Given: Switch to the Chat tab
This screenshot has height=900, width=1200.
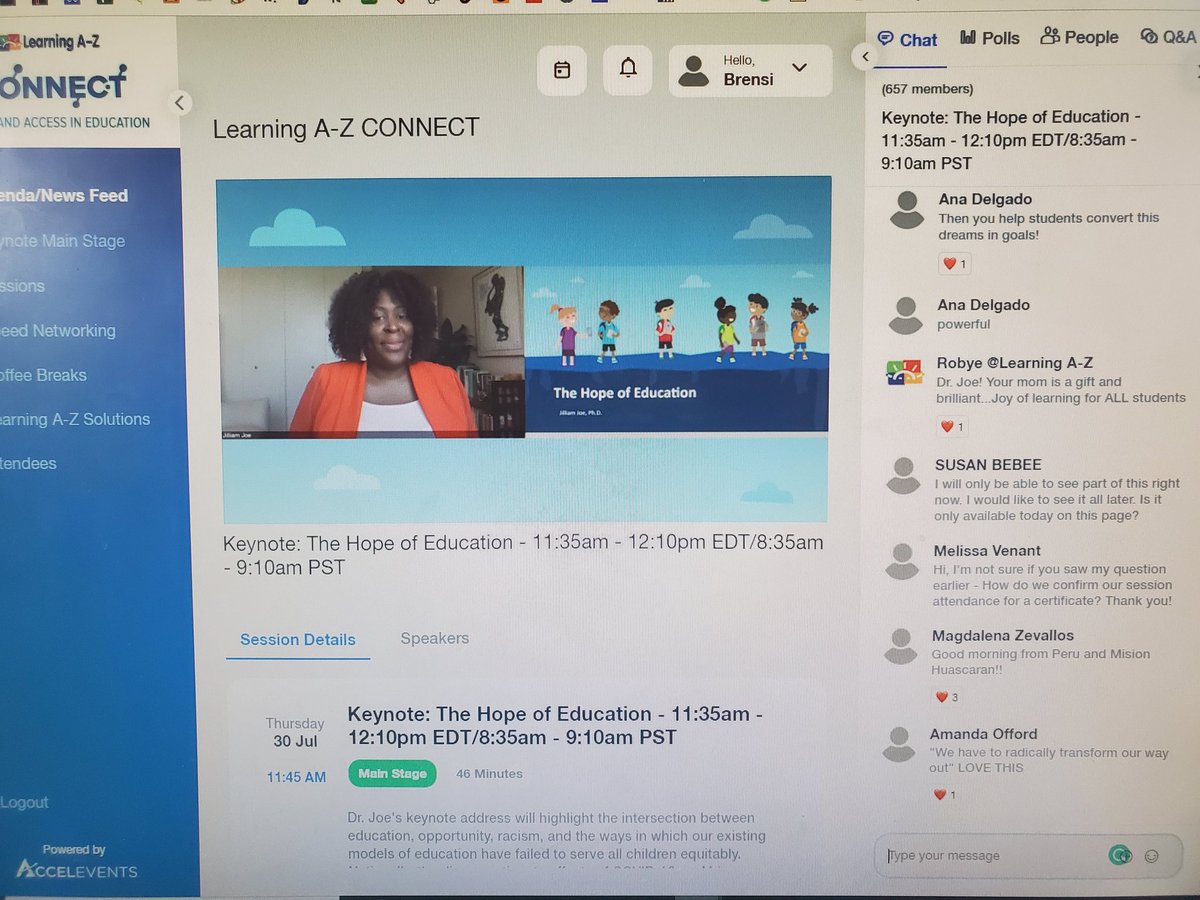Looking at the screenshot, I should coord(908,39).
